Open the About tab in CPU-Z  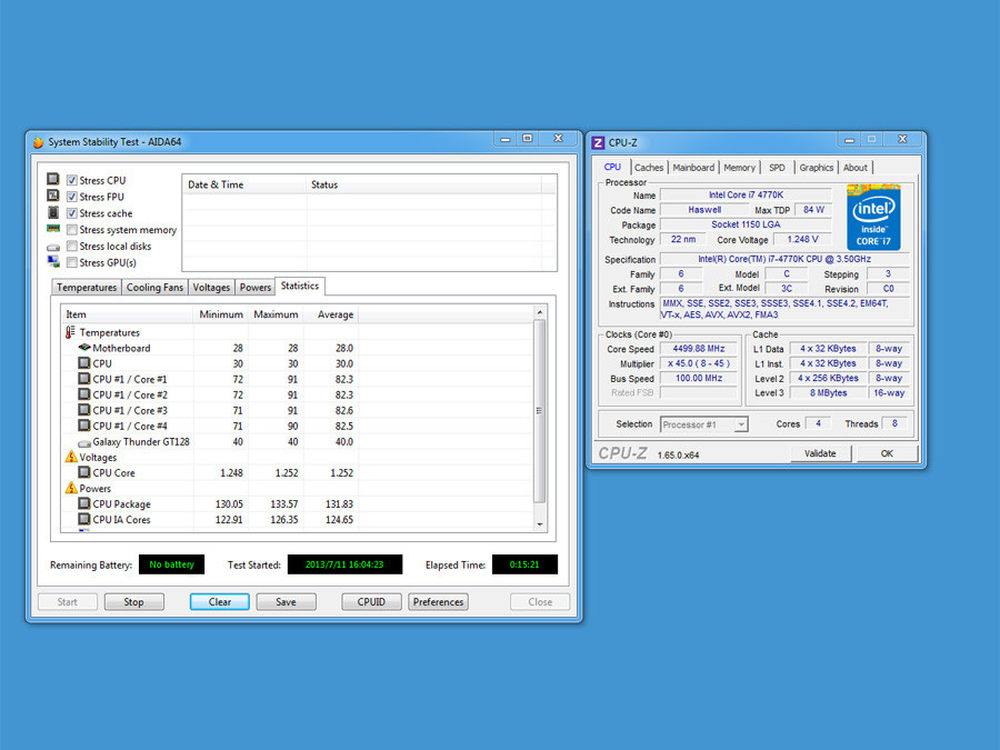855,168
